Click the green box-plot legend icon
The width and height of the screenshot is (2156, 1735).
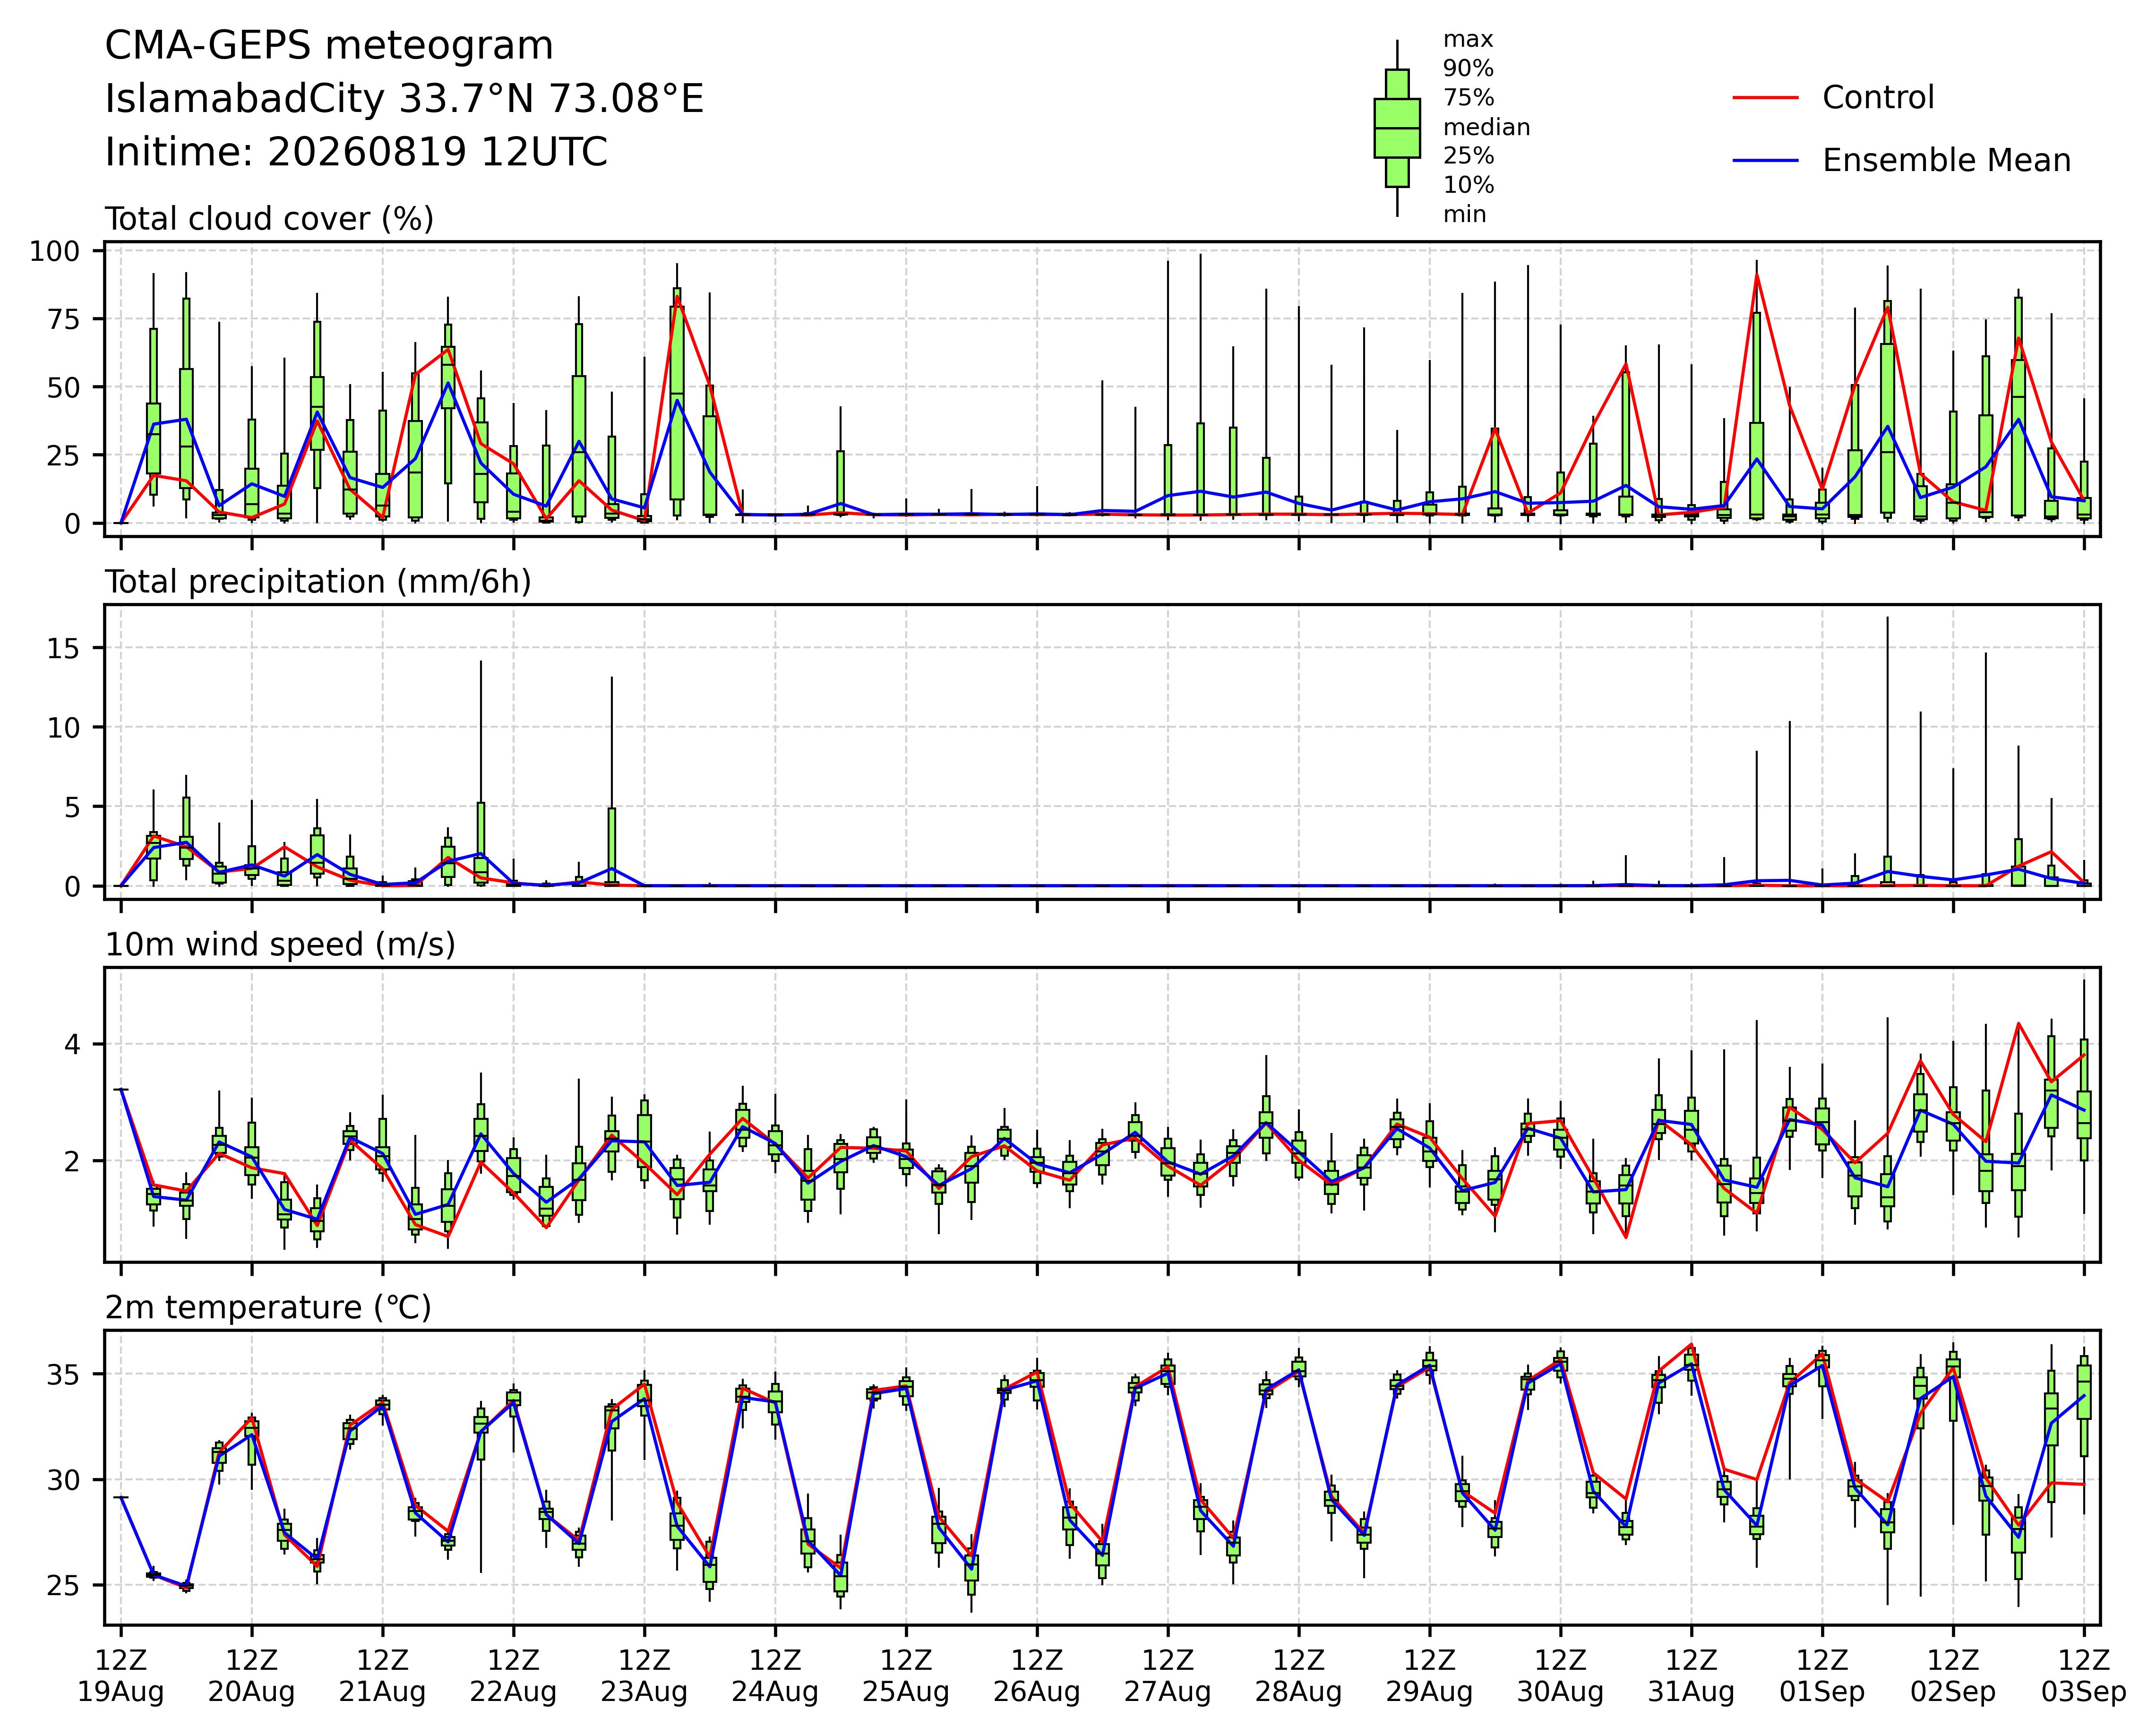coord(1397,128)
